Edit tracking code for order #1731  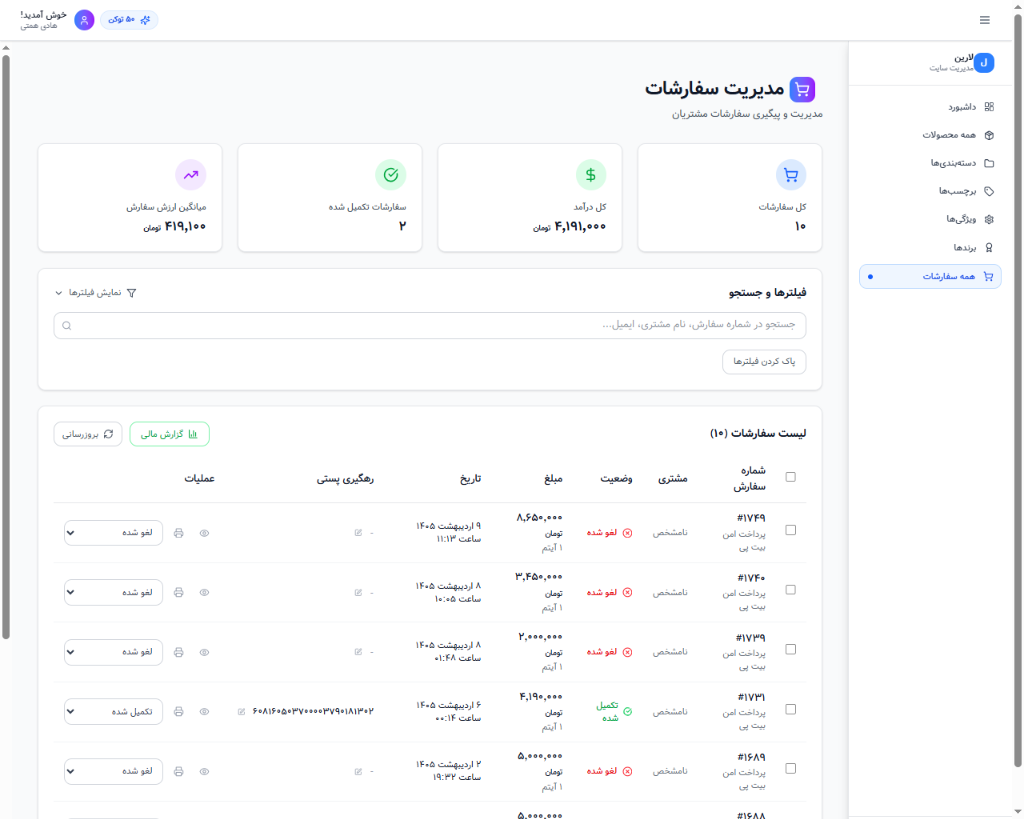[x=242, y=711]
